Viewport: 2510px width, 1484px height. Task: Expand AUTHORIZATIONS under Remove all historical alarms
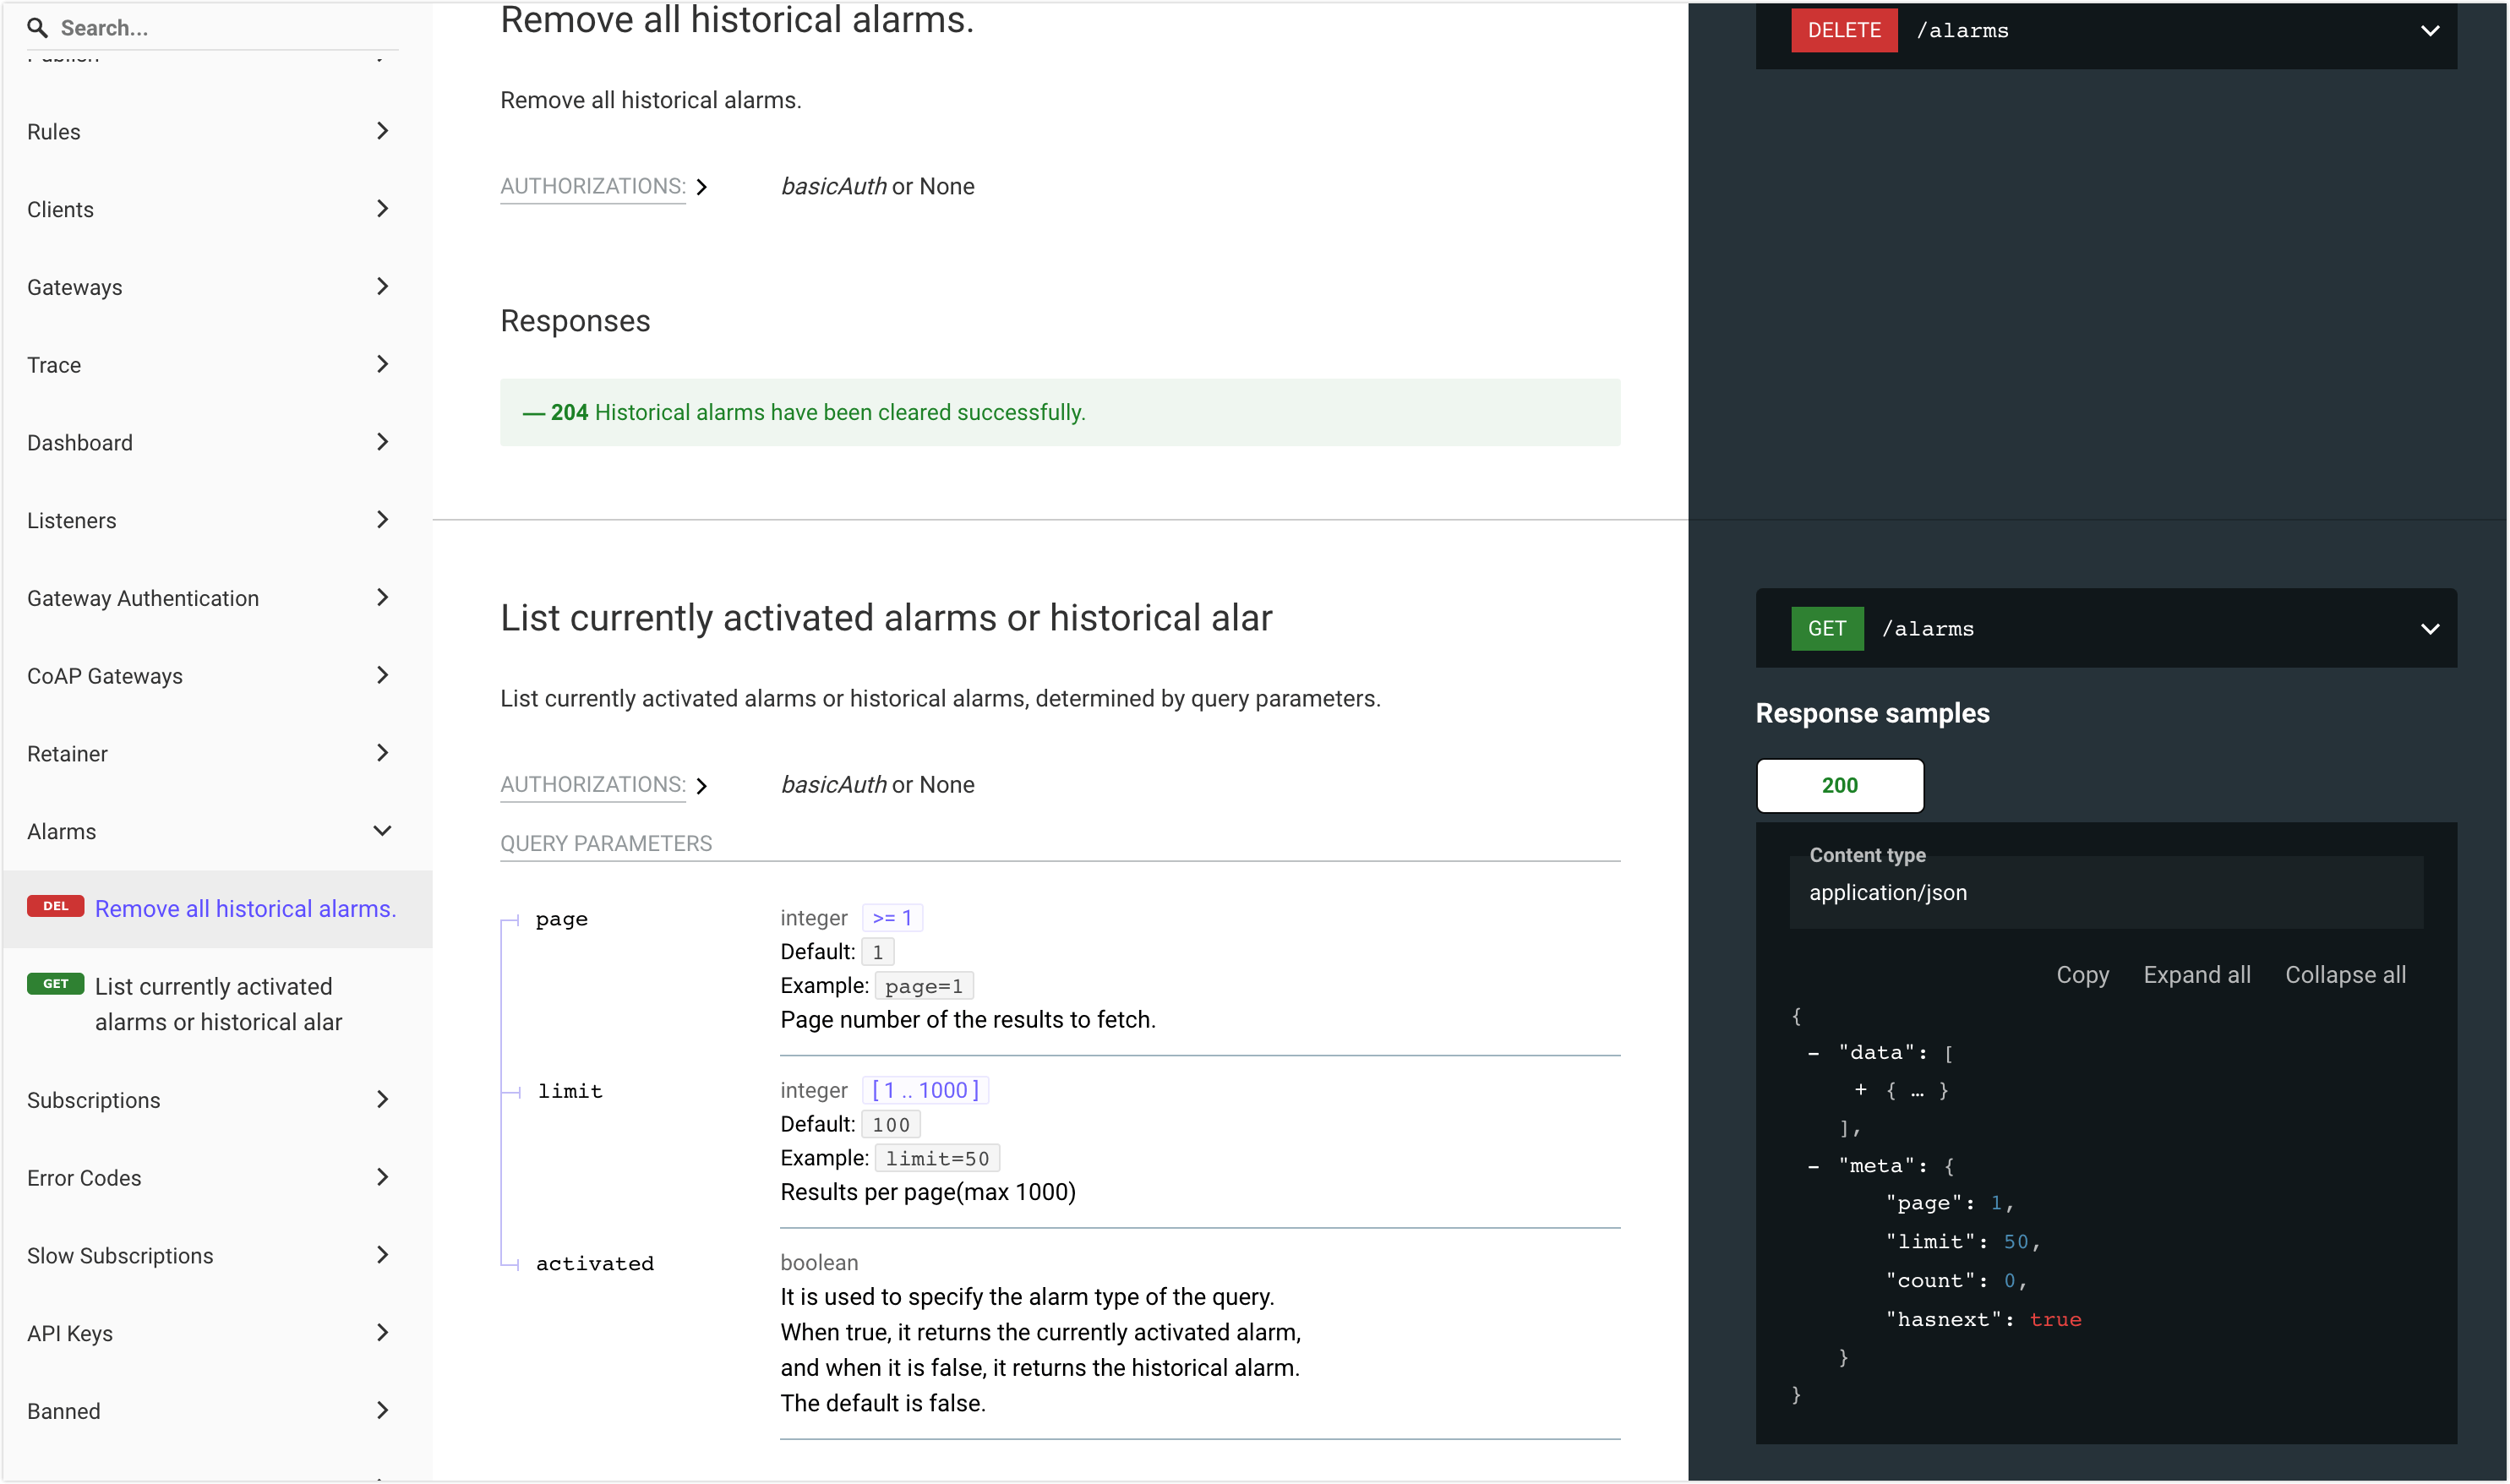703,187
